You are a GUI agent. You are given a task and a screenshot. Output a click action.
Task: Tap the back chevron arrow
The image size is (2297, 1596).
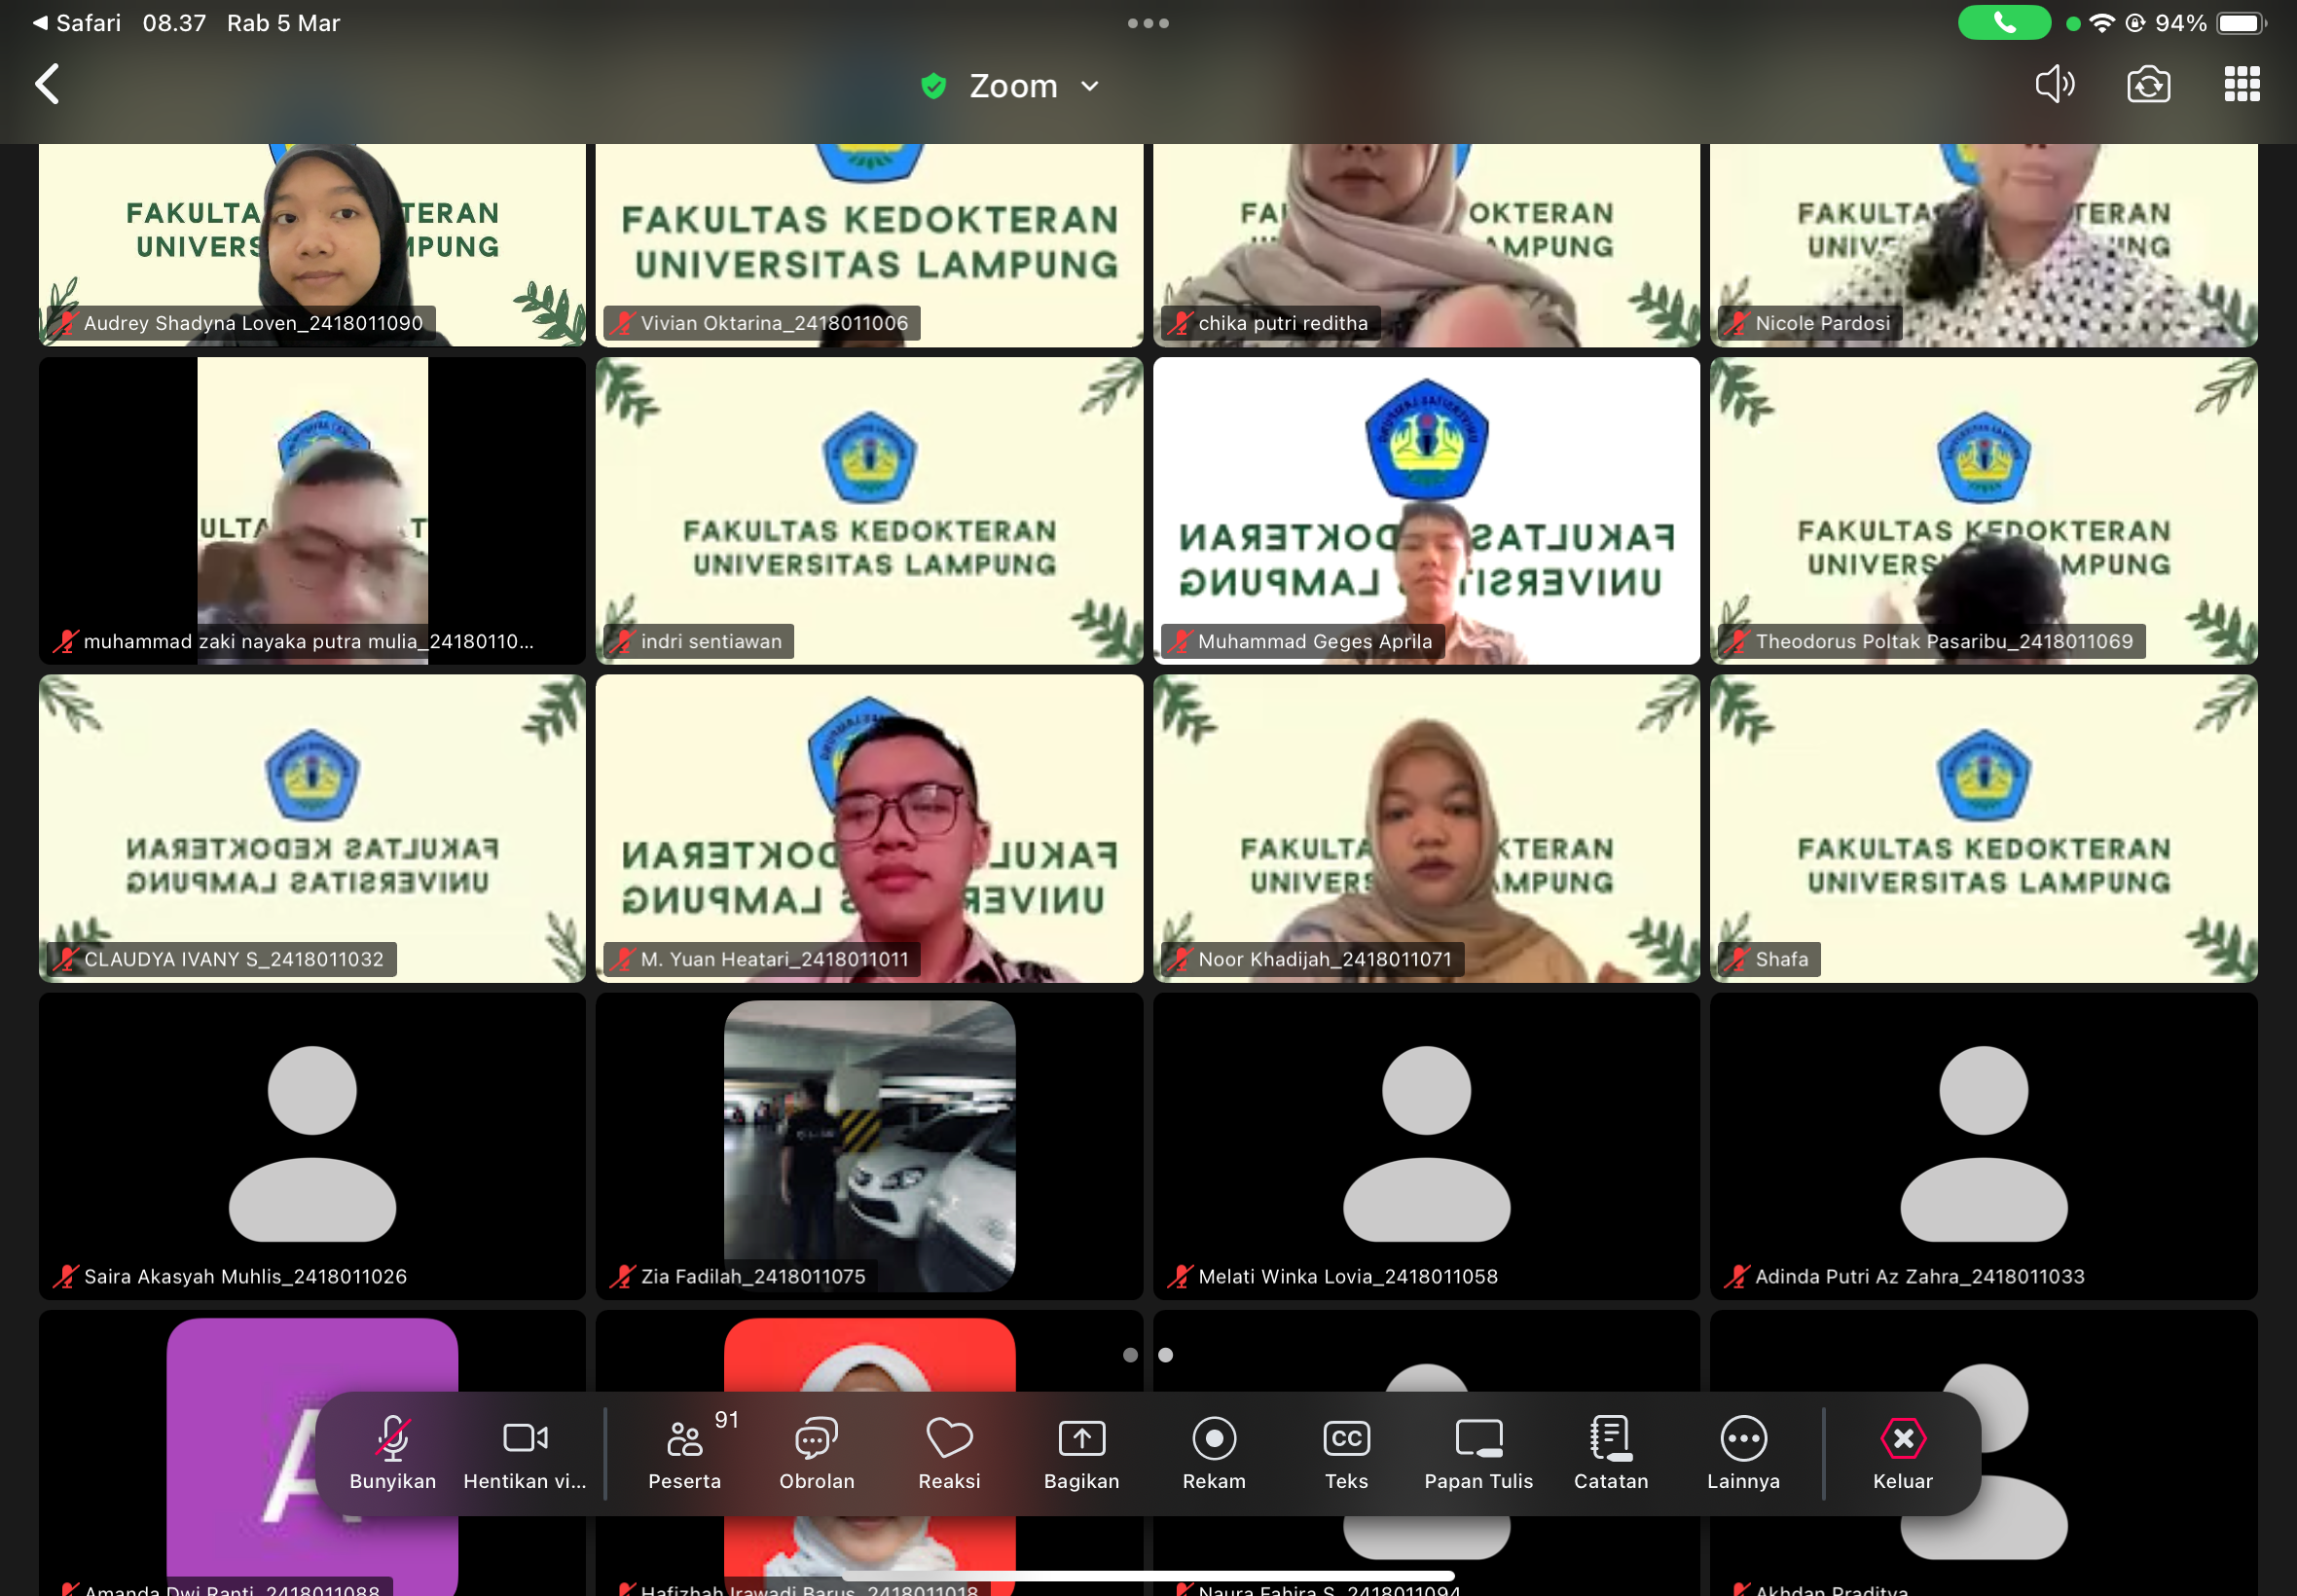click(x=47, y=84)
